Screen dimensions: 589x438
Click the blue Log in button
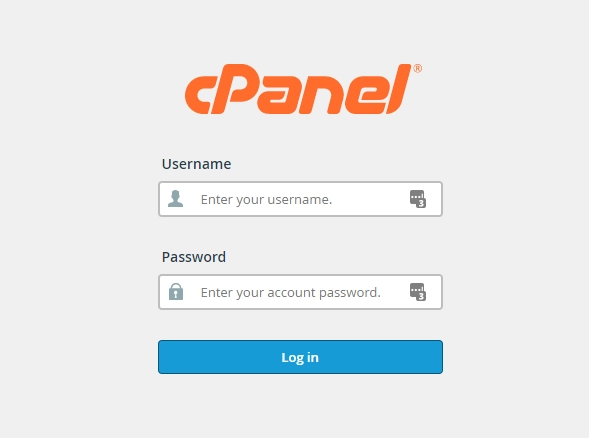click(301, 357)
